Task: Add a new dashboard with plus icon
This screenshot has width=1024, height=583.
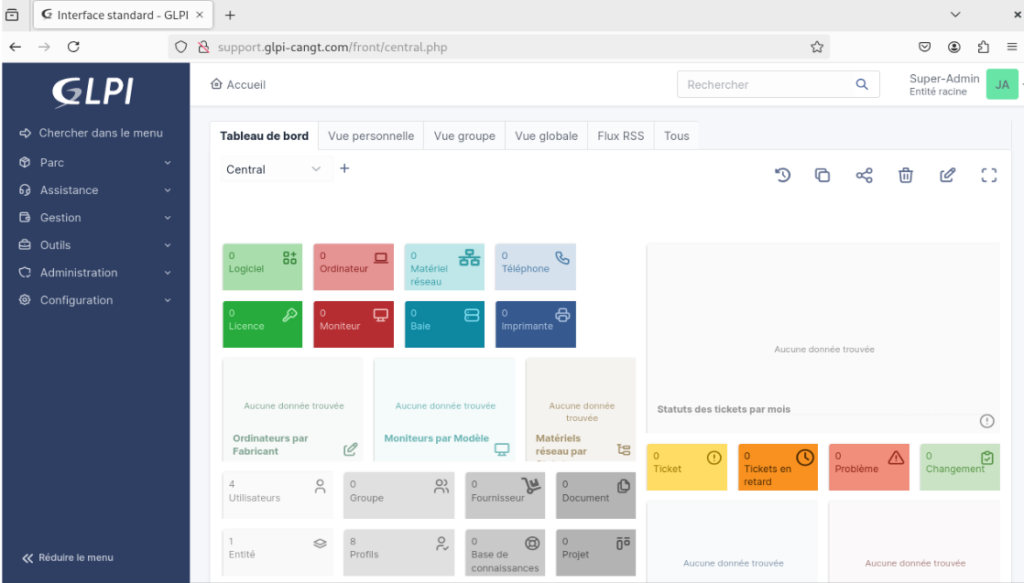Action: (x=345, y=169)
